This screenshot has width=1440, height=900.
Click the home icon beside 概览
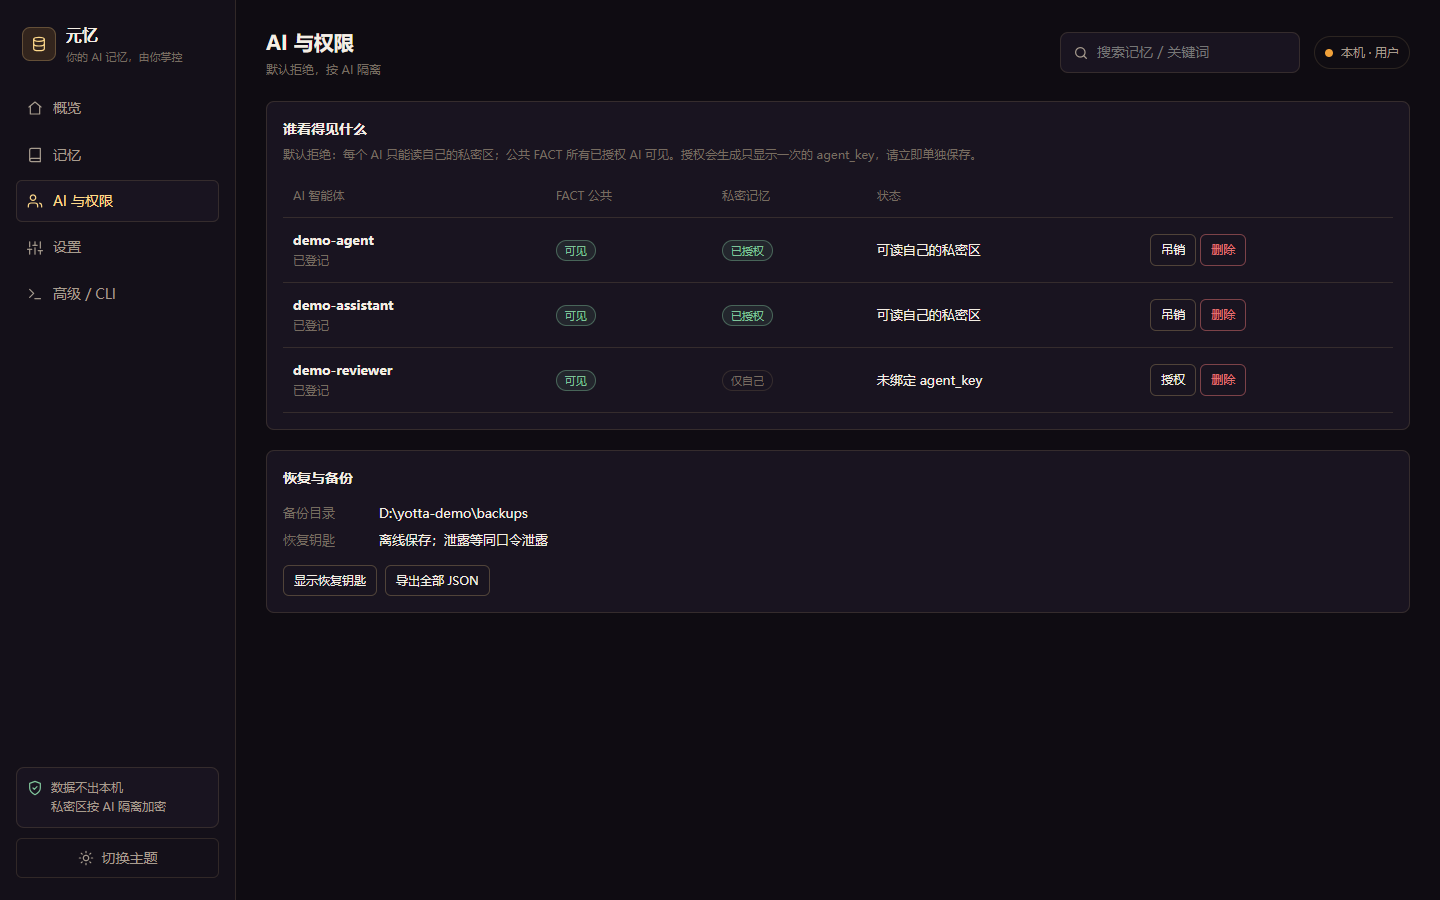35,108
